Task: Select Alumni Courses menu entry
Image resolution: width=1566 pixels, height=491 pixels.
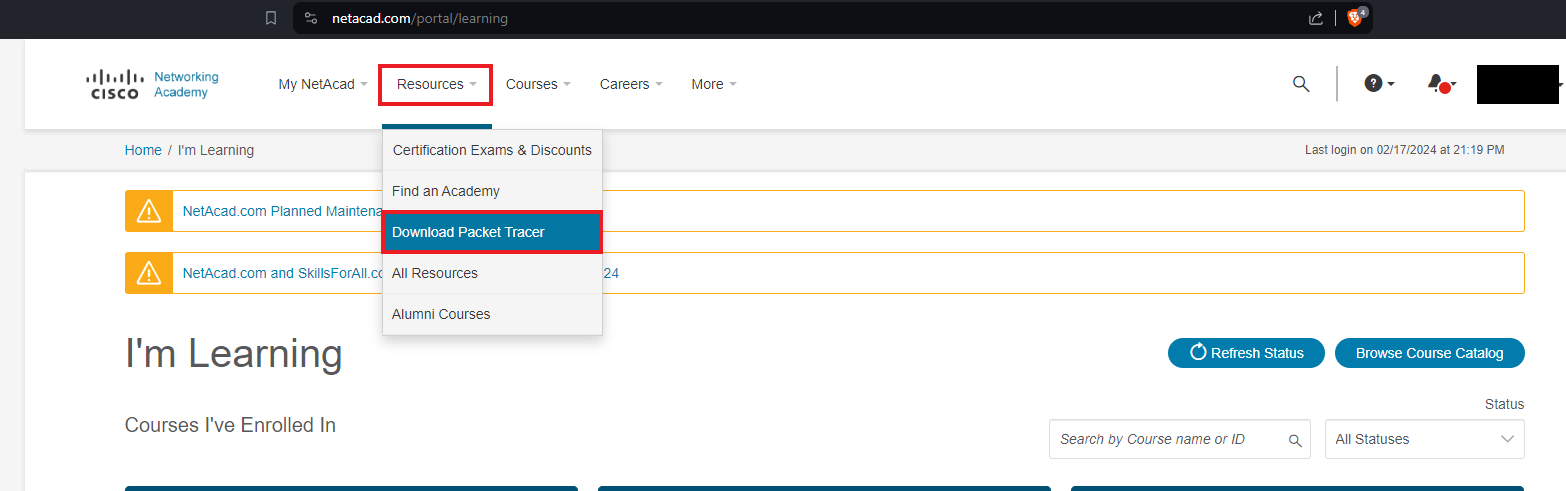Action: pos(492,314)
